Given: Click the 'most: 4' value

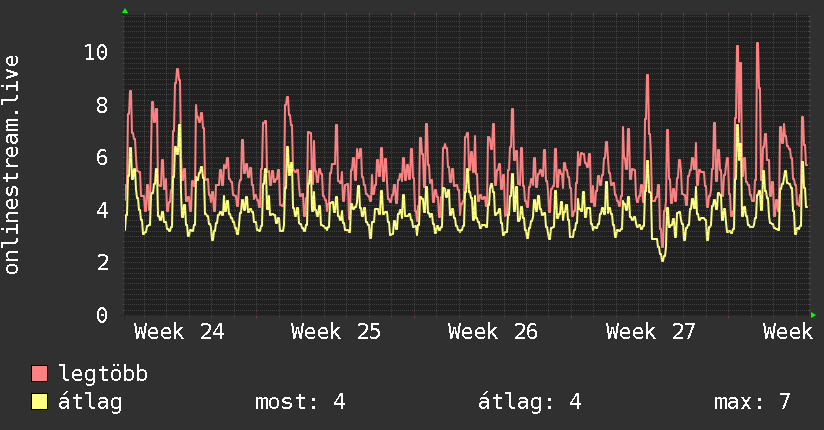Looking at the screenshot, I should click(300, 402).
